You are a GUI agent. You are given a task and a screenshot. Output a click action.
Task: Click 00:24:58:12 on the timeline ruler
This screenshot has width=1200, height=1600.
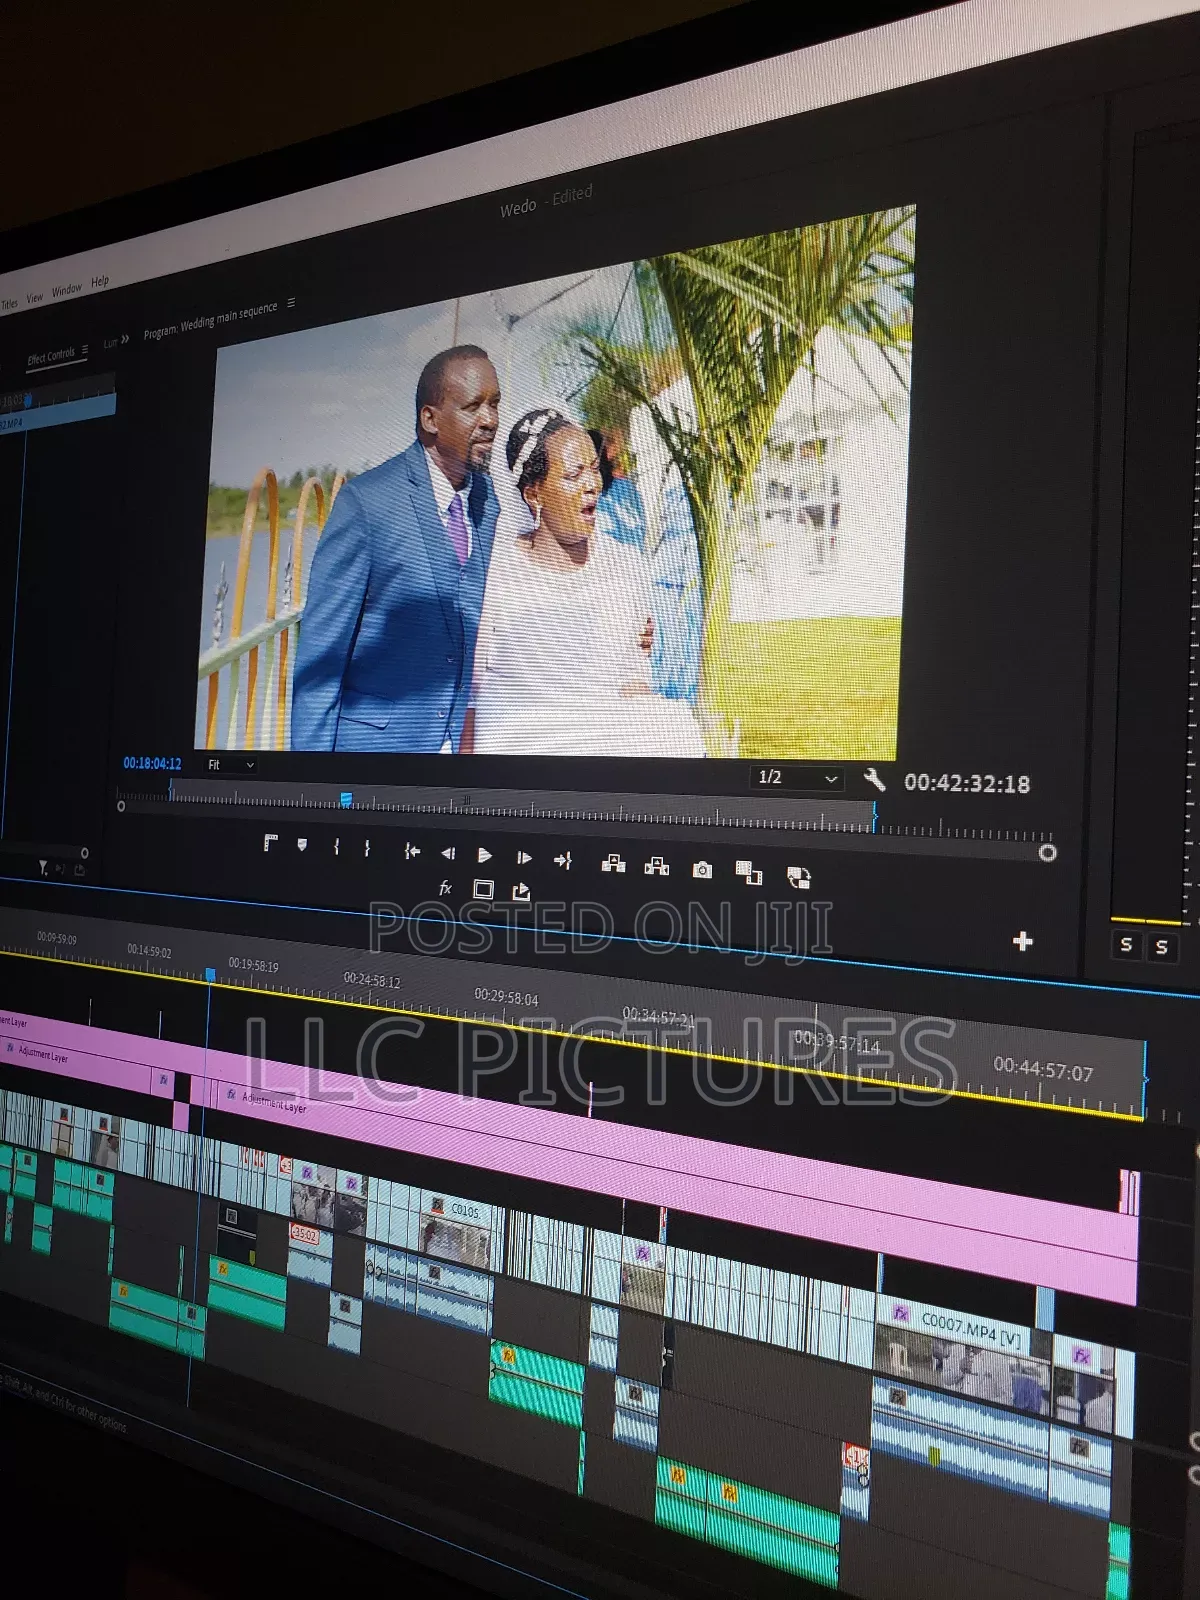(x=372, y=979)
